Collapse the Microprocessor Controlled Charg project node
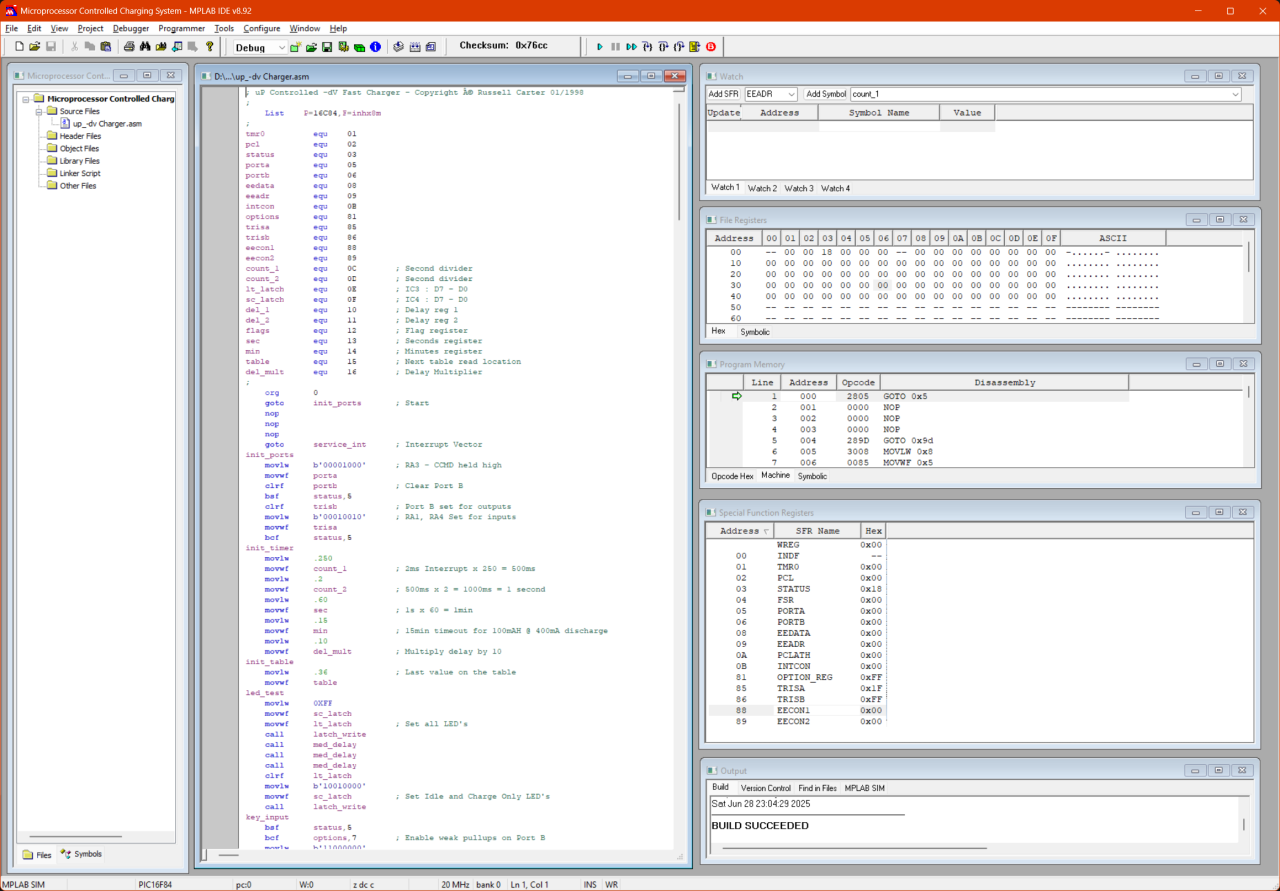The width and height of the screenshot is (1280, 891). (25, 99)
